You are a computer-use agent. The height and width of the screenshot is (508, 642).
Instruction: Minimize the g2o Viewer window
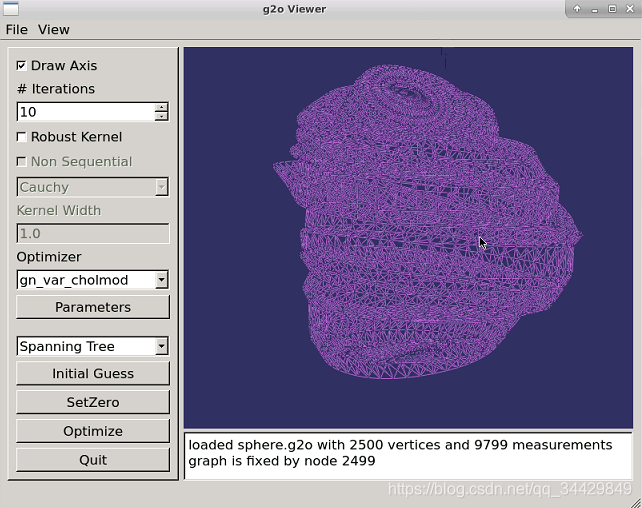click(x=595, y=9)
